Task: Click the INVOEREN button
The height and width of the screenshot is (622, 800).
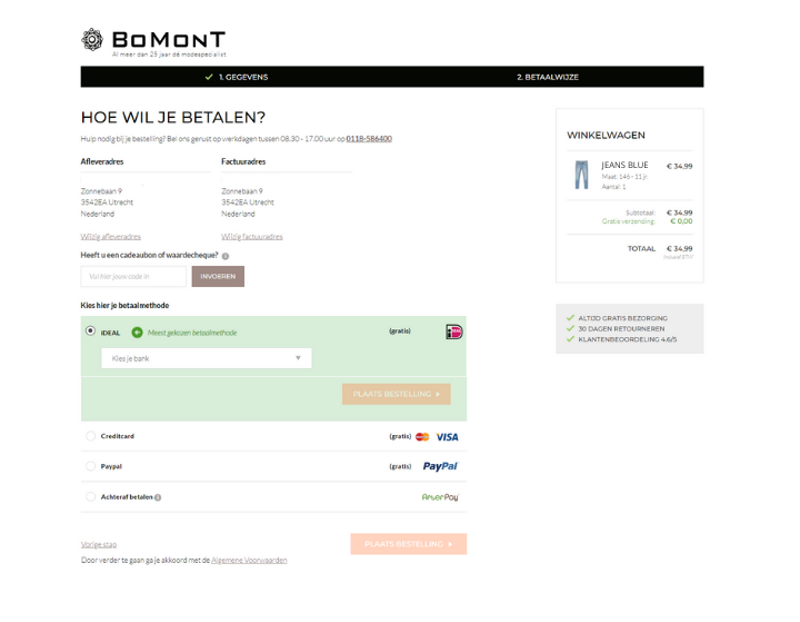Action: click(x=218, y=274)
